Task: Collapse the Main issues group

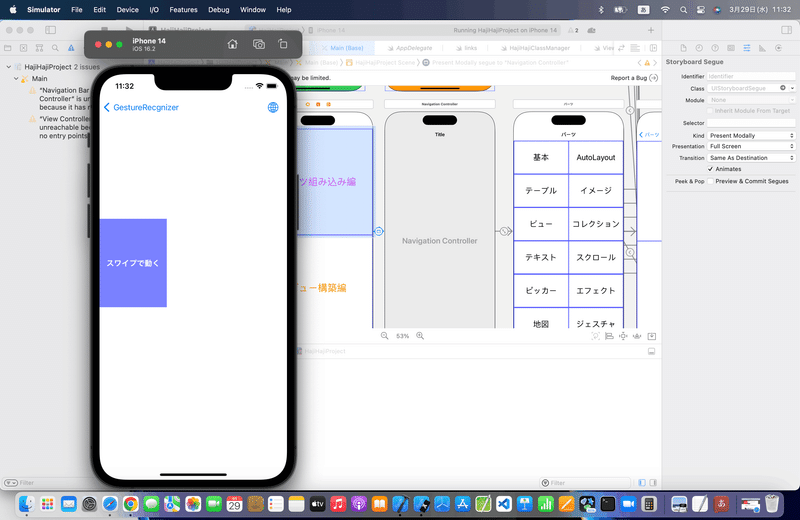Action: pos(16,79)
